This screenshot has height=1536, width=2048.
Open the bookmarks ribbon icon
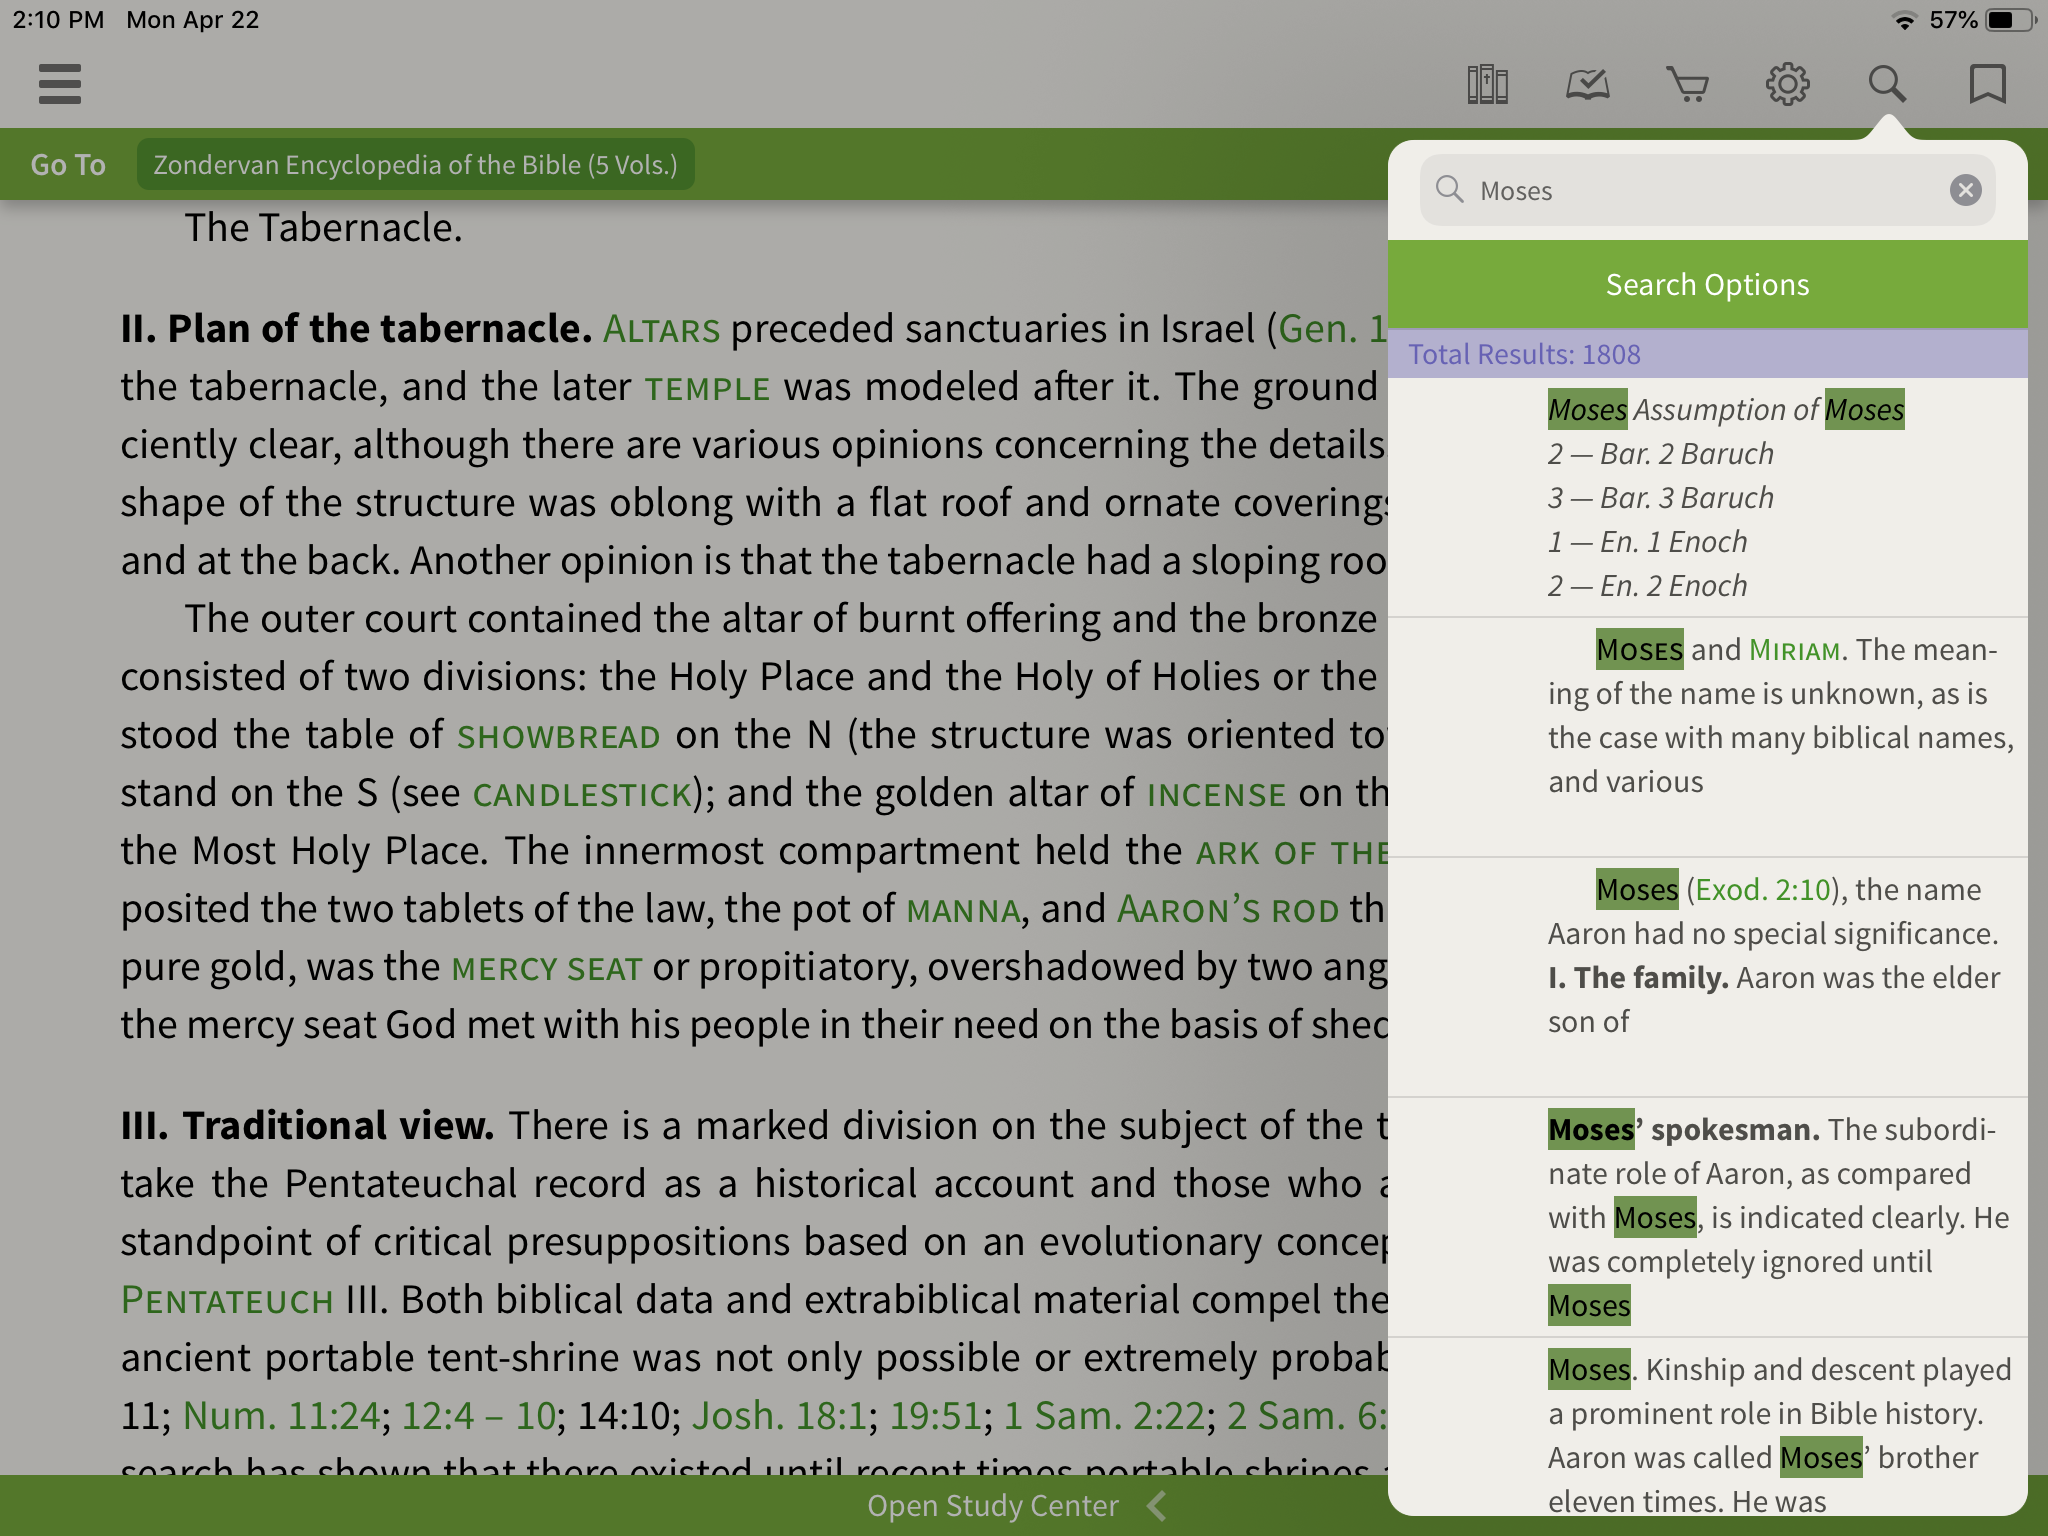pos(1987,84)
